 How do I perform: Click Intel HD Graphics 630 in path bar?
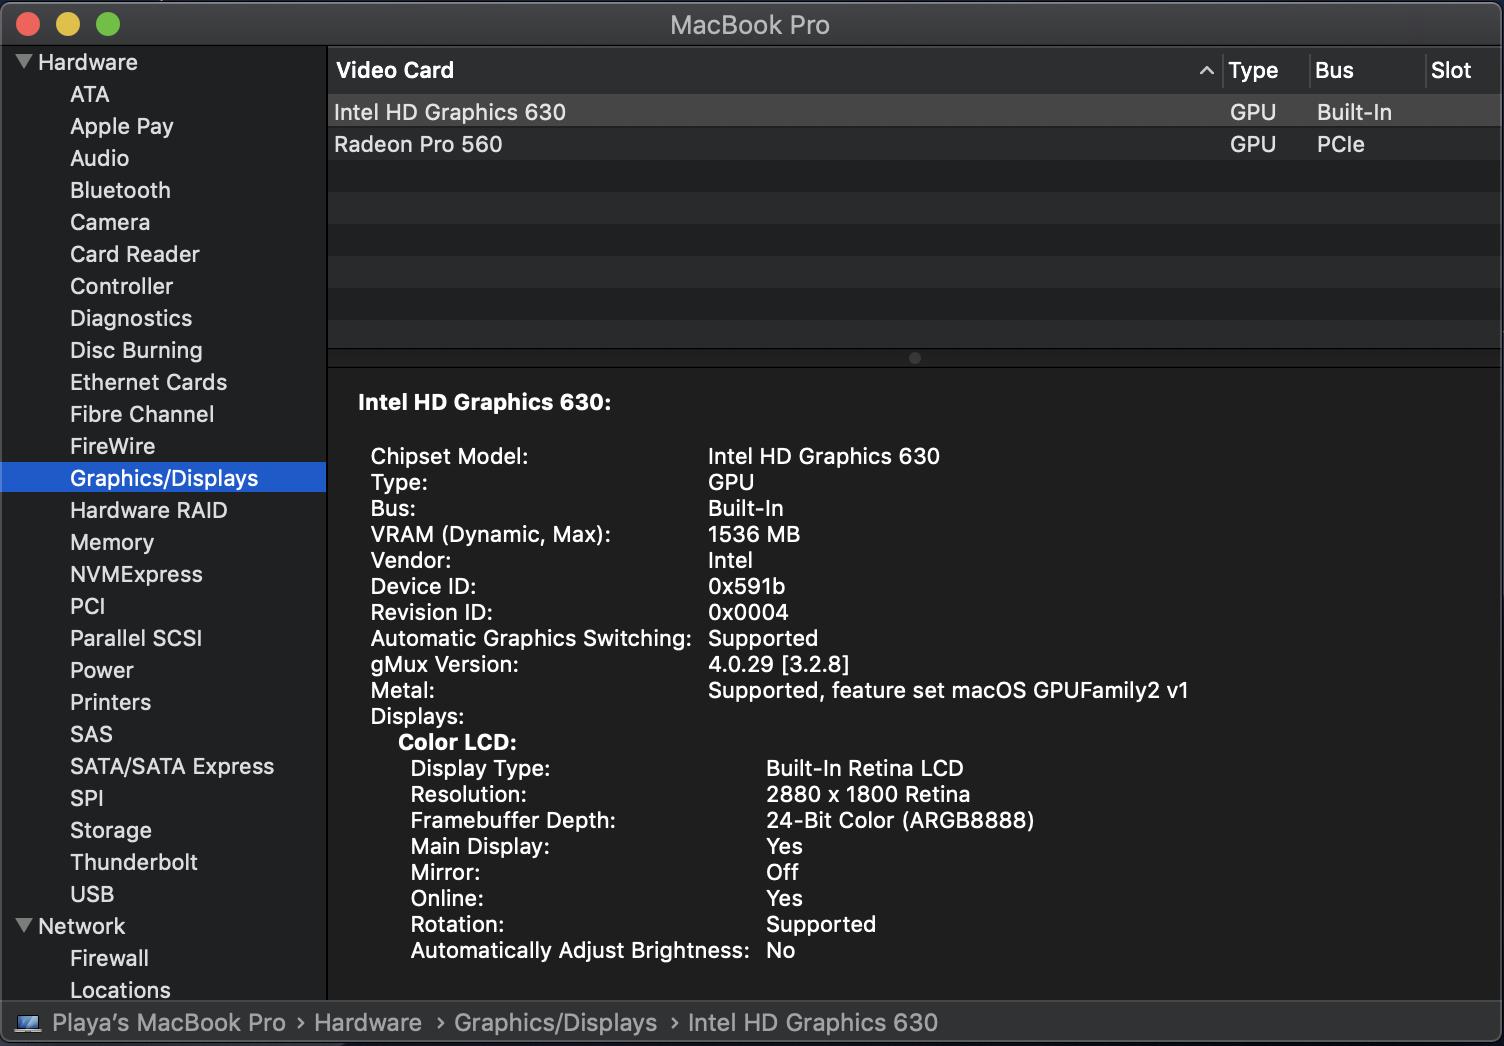click(813, 1023)
